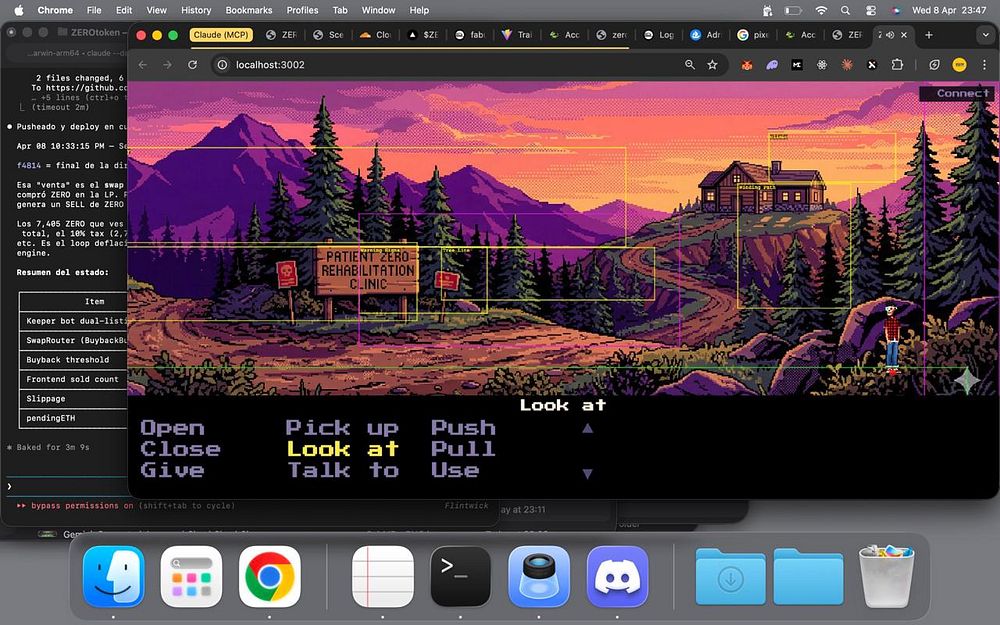Open the Extensions puzzle piece menu
This screenshot has width=1000, height=625.
tap(897, 64)
